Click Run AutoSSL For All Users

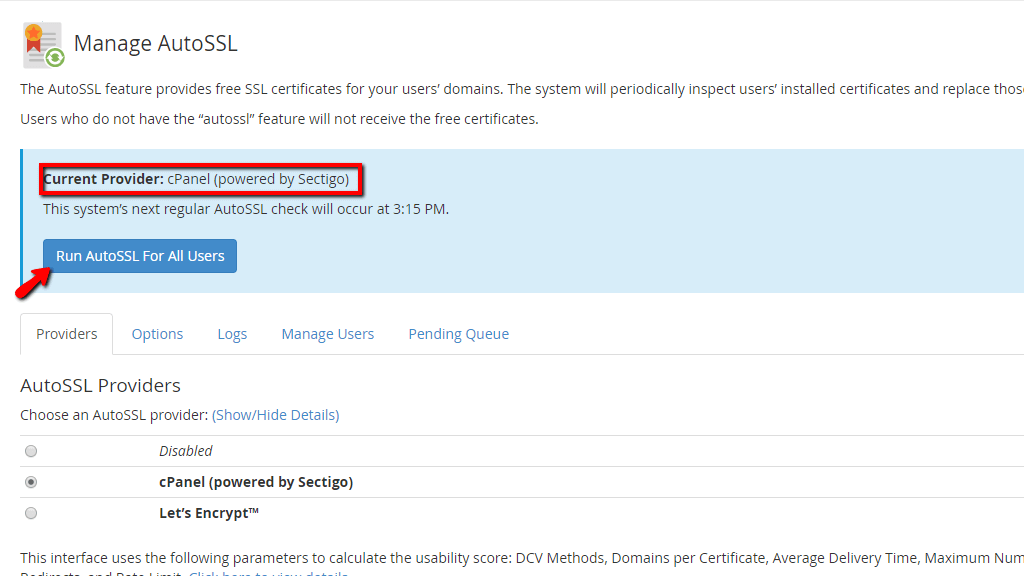[x=139, y=256]
